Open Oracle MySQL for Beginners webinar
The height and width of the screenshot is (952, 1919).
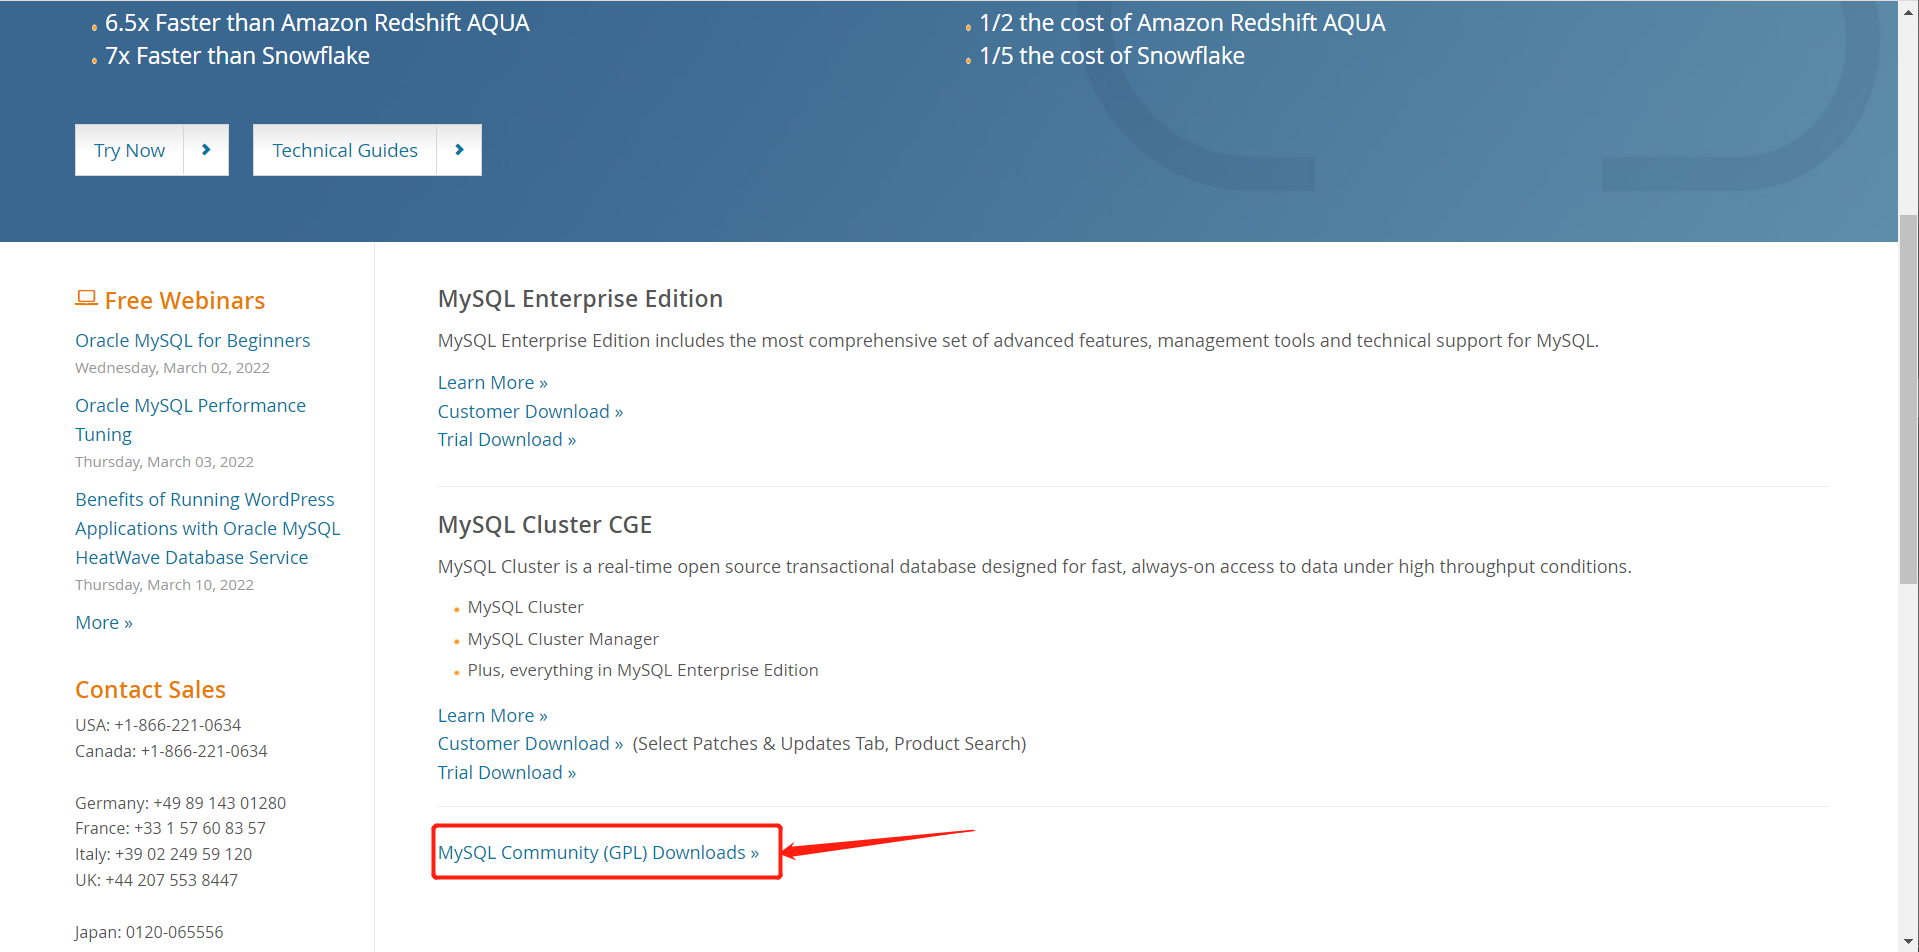pos(192,341)
